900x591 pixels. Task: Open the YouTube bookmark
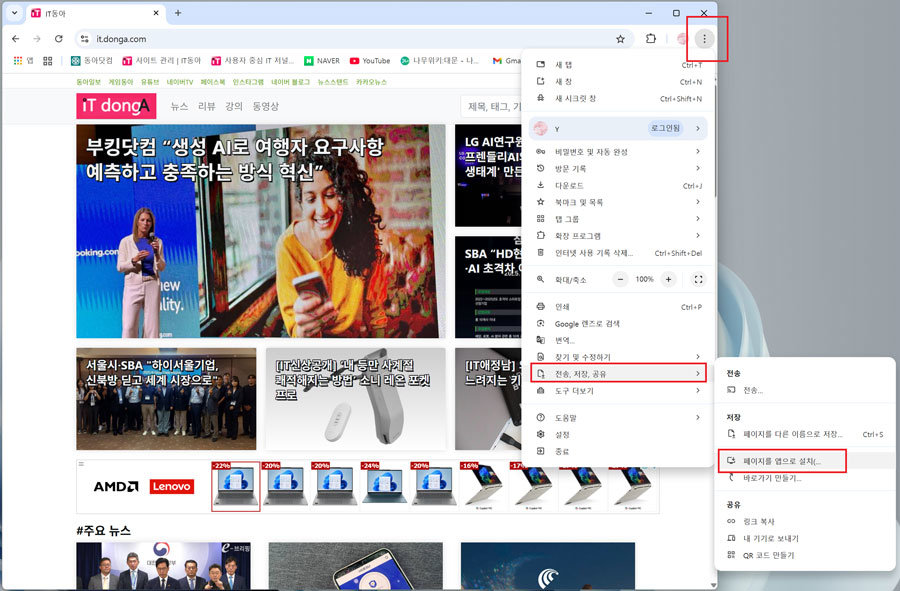tap(370, 61)
